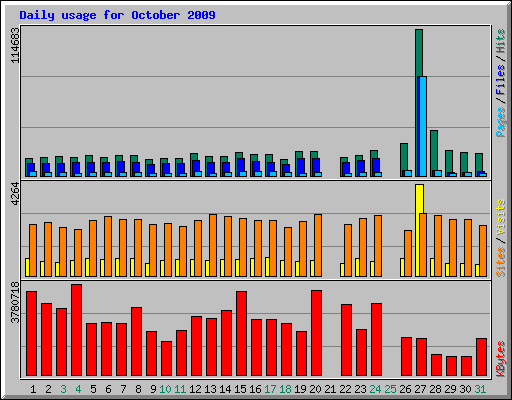Click the "Daily usage for October 2009" title

[117, 15]
